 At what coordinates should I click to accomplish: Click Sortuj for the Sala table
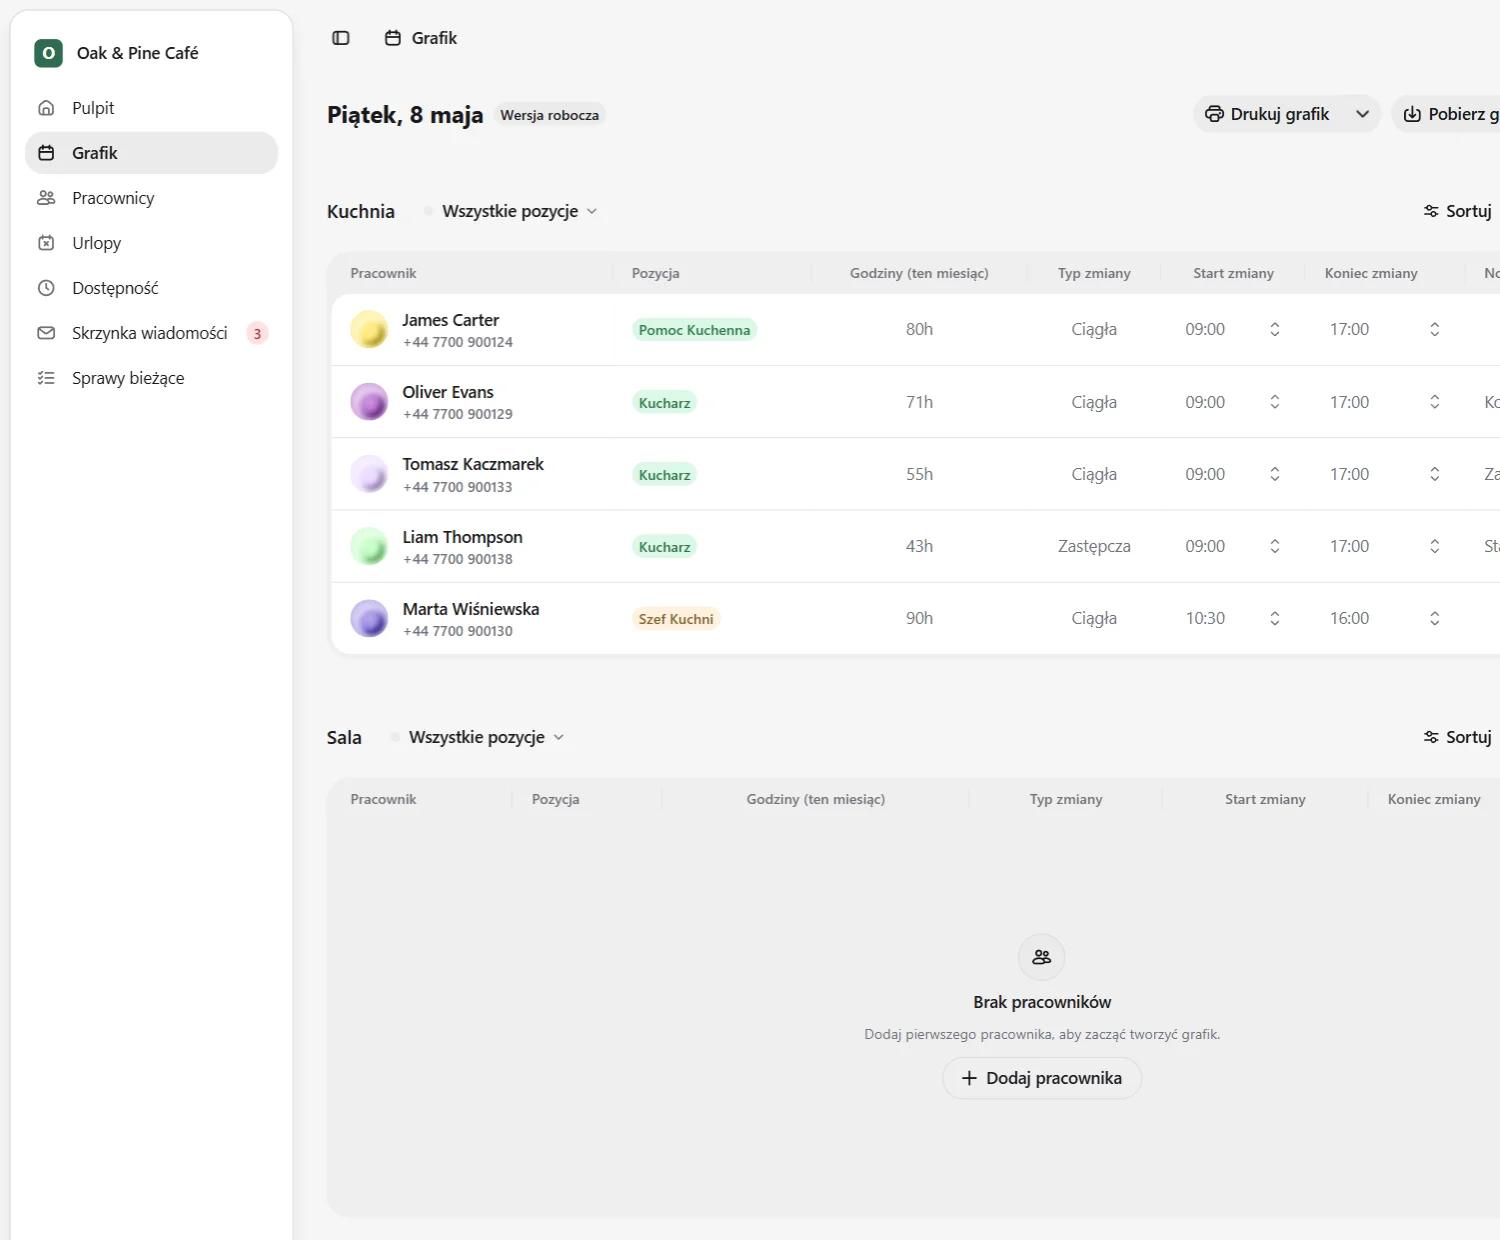tap(1458, 737)
